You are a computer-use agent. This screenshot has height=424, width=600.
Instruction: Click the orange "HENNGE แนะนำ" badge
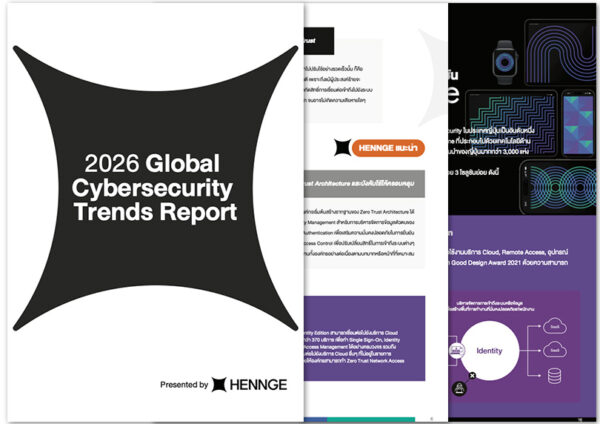point(388,148)
